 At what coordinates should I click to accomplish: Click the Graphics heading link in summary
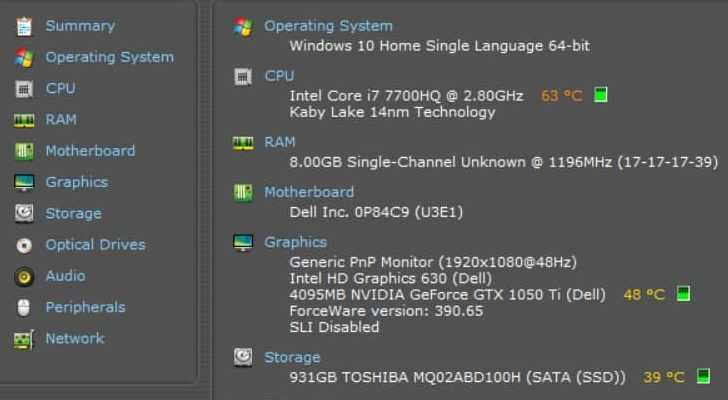tap(295, 242)
